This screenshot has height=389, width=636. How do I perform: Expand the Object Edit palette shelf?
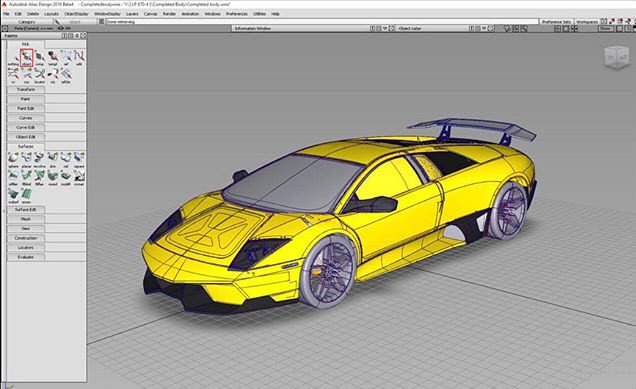(x=26, y=137)
